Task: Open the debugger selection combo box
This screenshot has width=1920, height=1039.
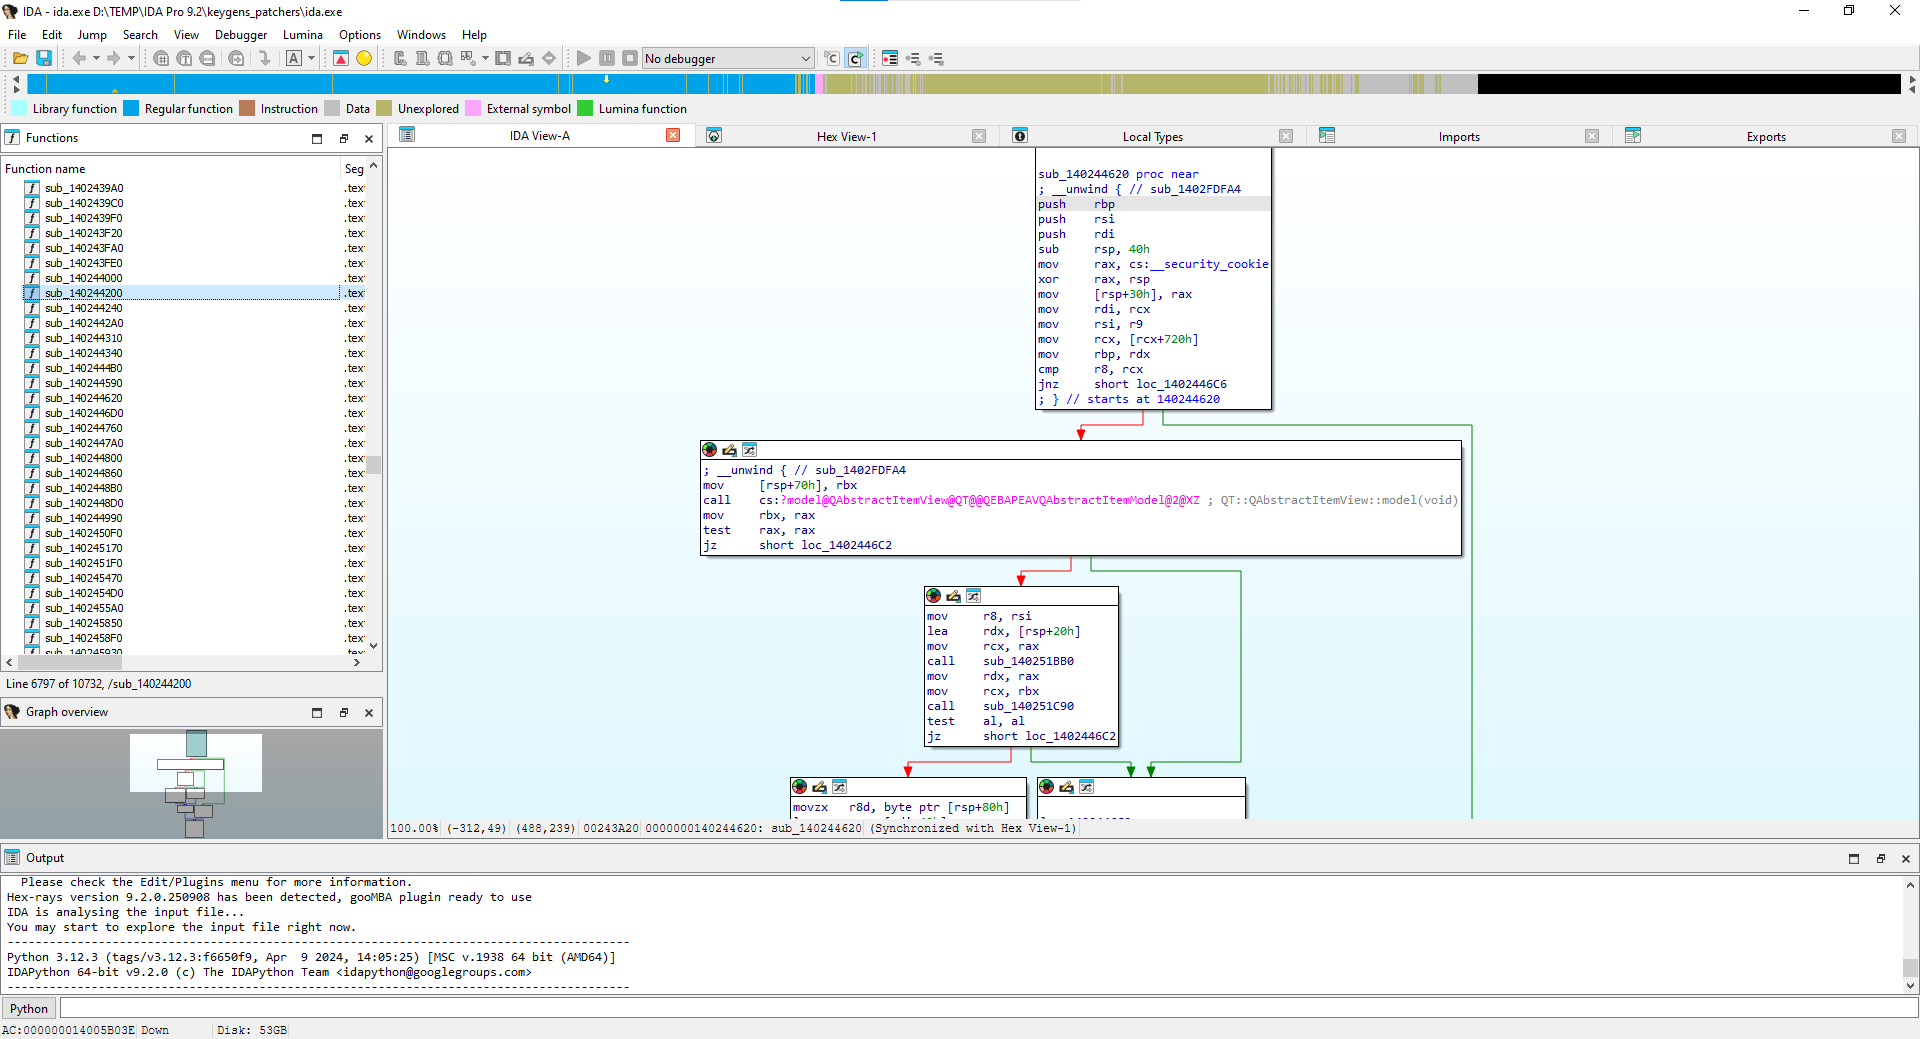Action: pos(727,59)
